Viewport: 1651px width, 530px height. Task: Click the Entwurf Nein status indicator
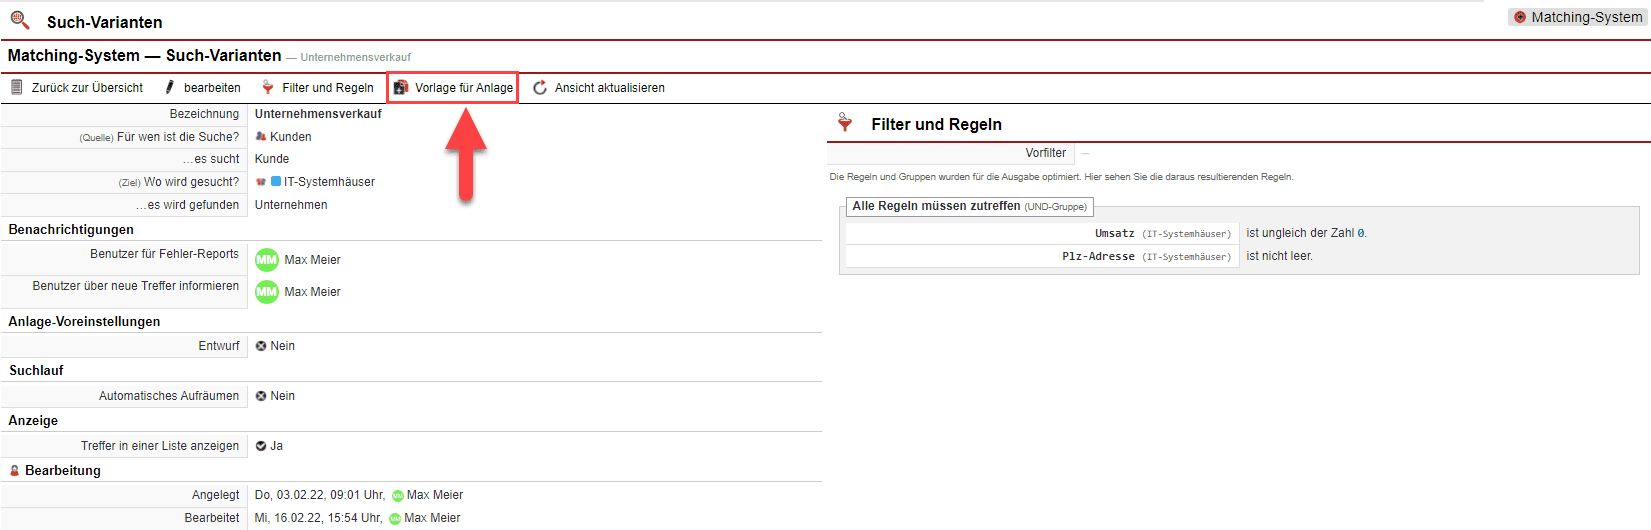pyautogui.click(x=261, y=346)
